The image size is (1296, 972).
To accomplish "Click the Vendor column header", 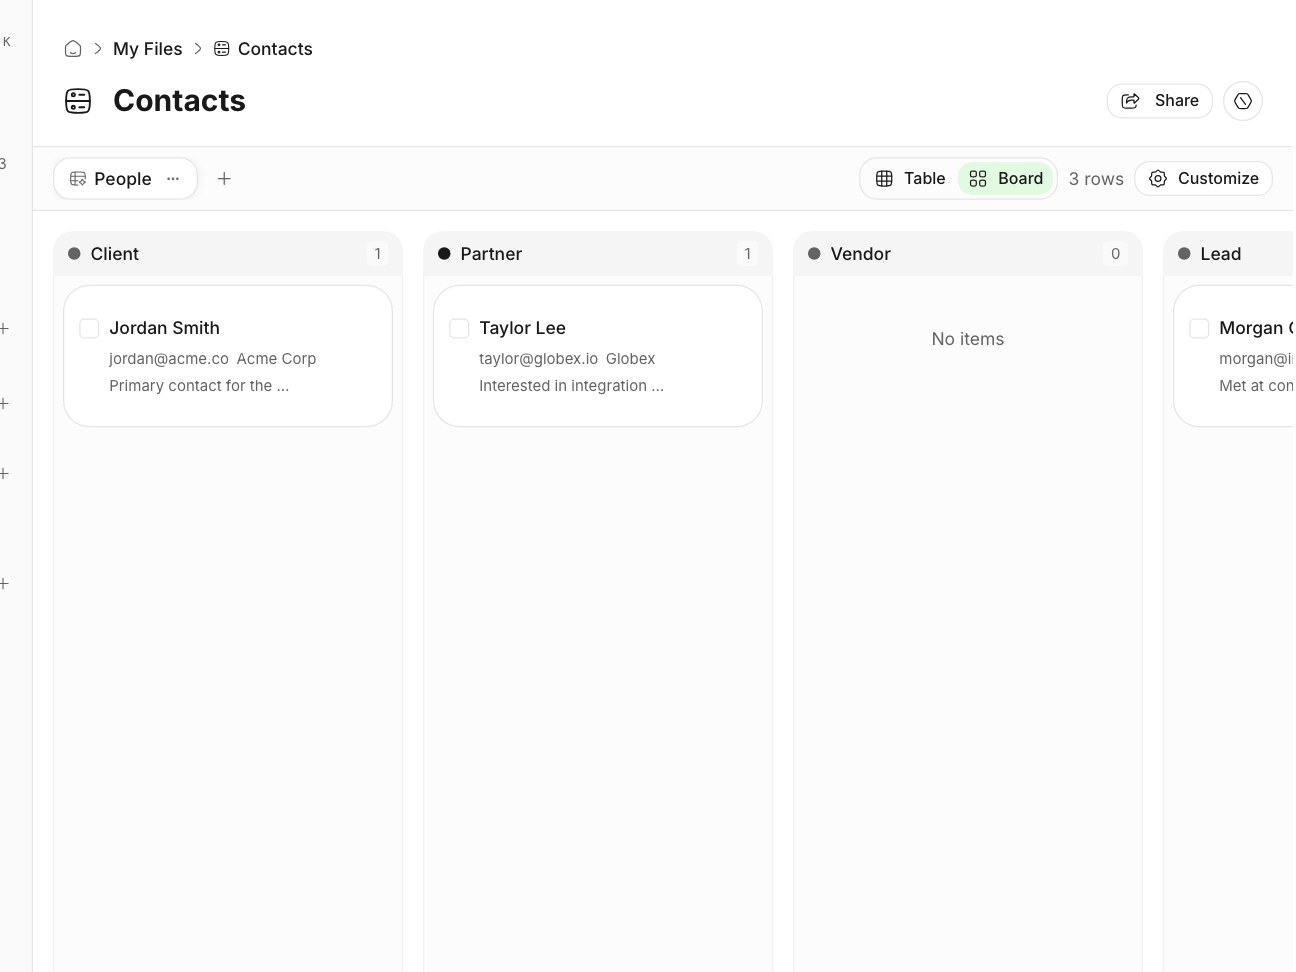I will coord(968,254).
